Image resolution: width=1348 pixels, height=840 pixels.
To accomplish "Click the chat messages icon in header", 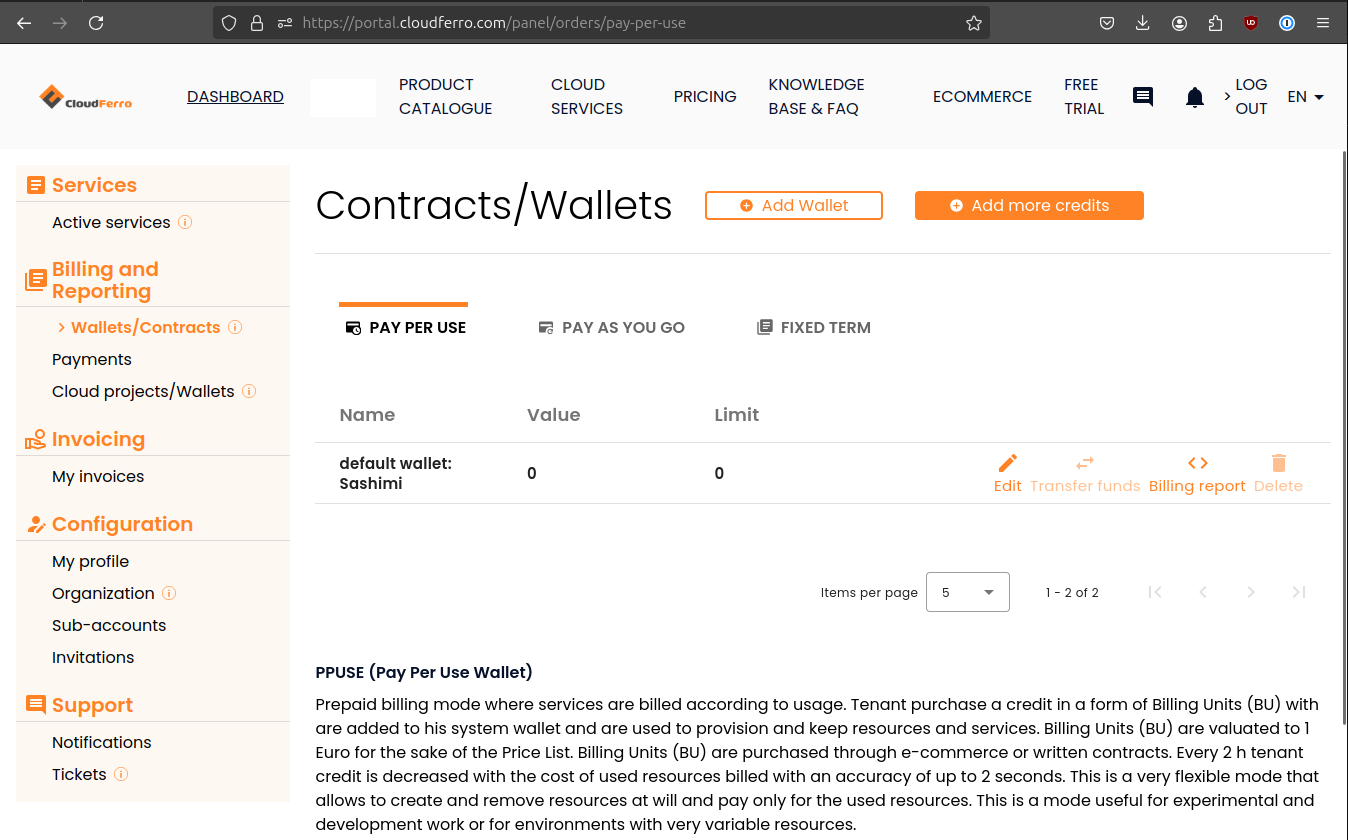I will [1143, 97].
